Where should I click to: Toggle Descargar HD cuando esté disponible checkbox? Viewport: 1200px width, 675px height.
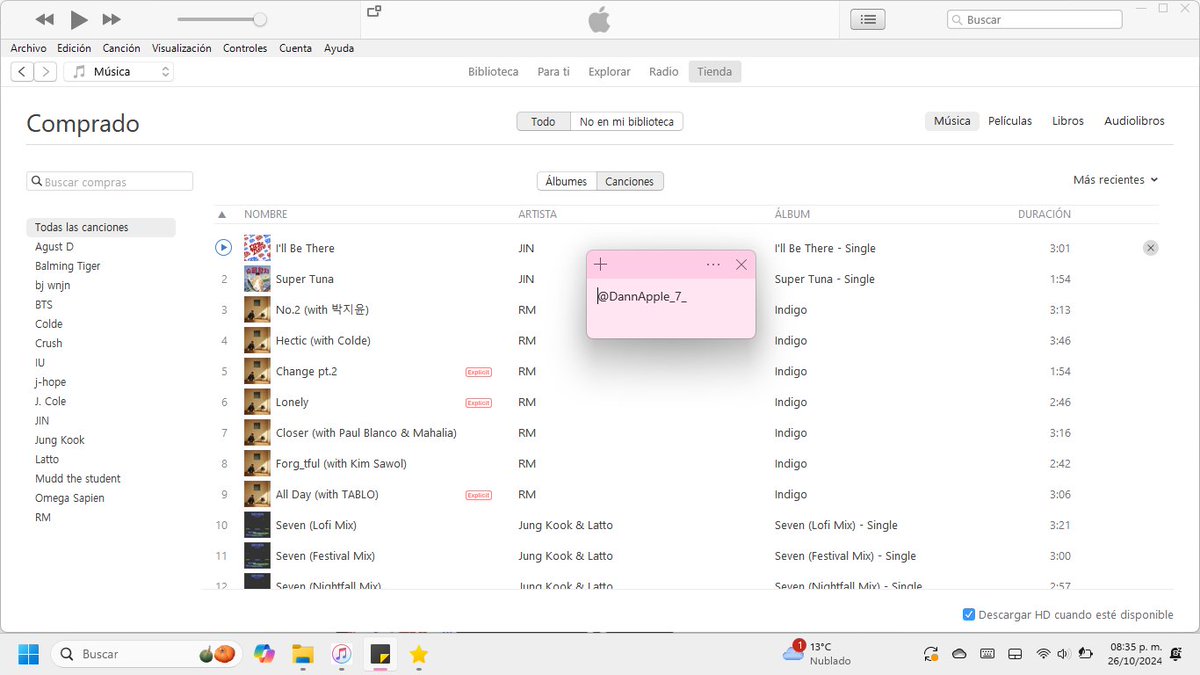coord(968,615)
